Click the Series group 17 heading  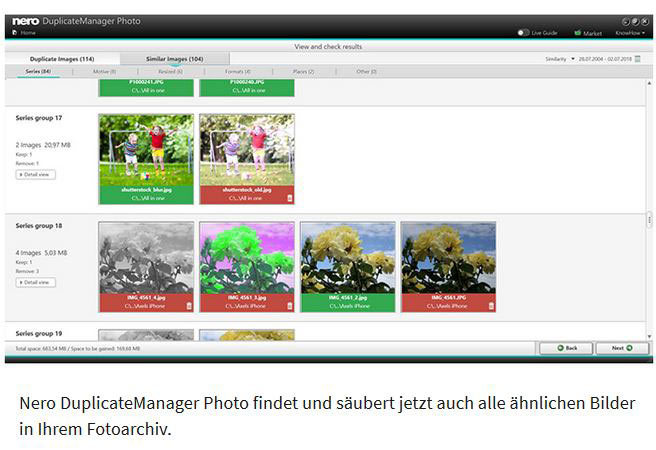pyautogui.click(x=38, y=118)
